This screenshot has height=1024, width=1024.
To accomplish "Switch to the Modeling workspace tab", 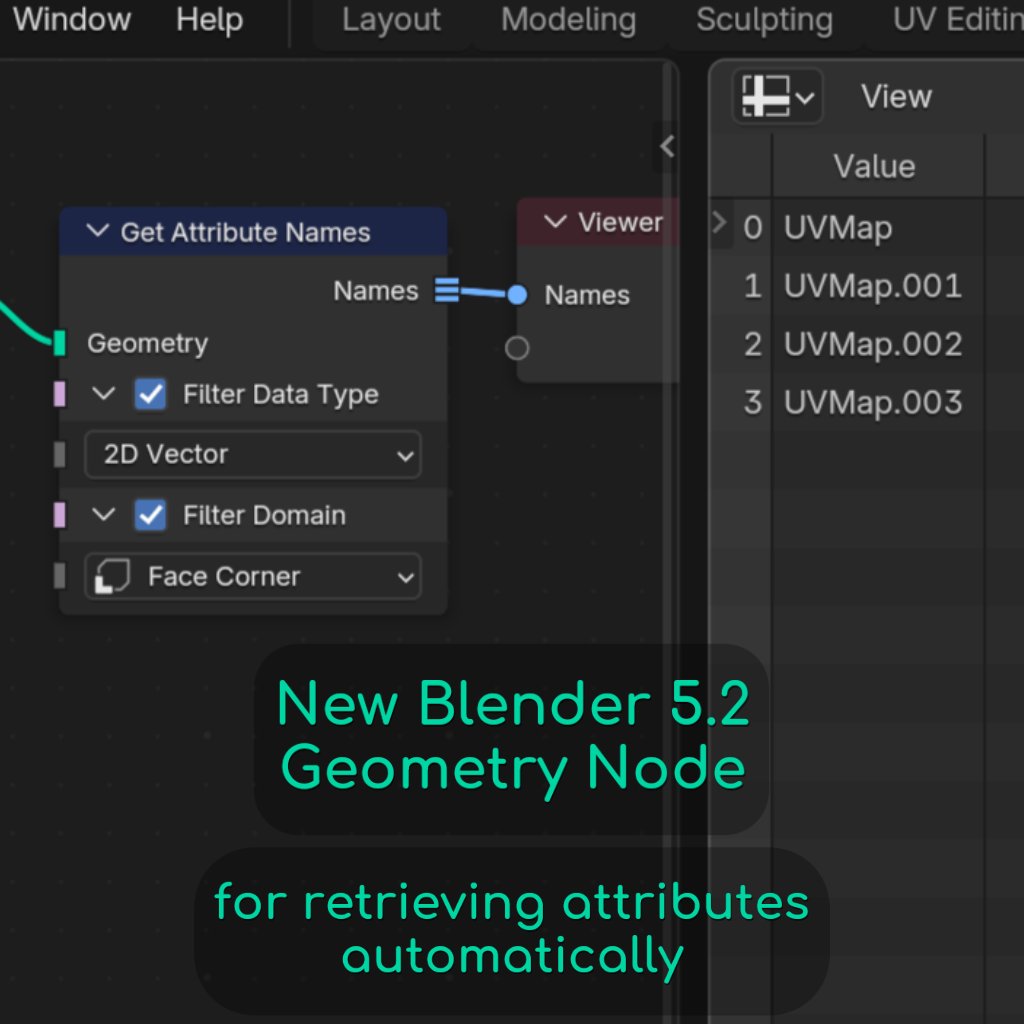I will [x=568, y=20].
